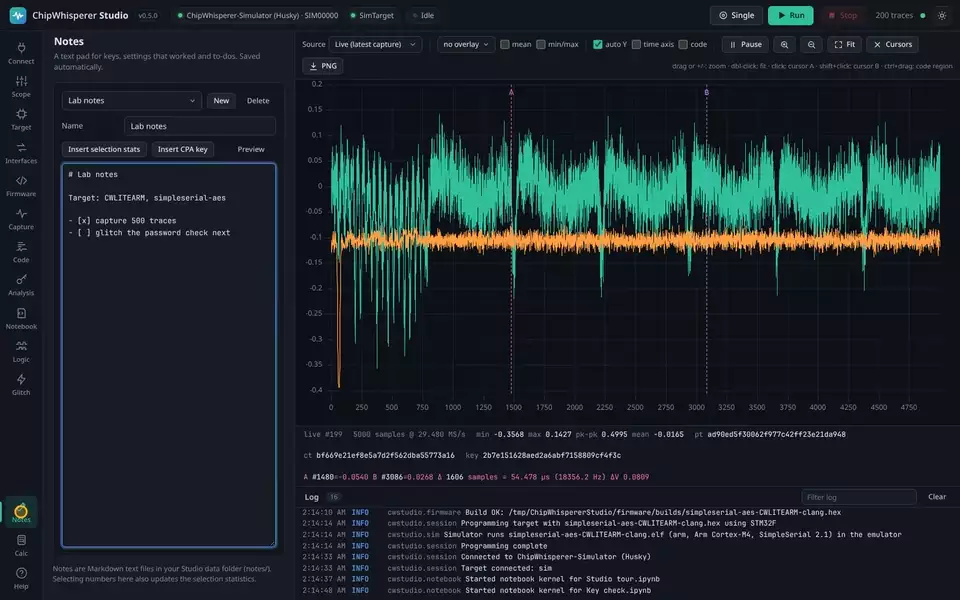Start capture with the Run button
This screenshot has height=600, width=960.
click(x=790, y=15)
